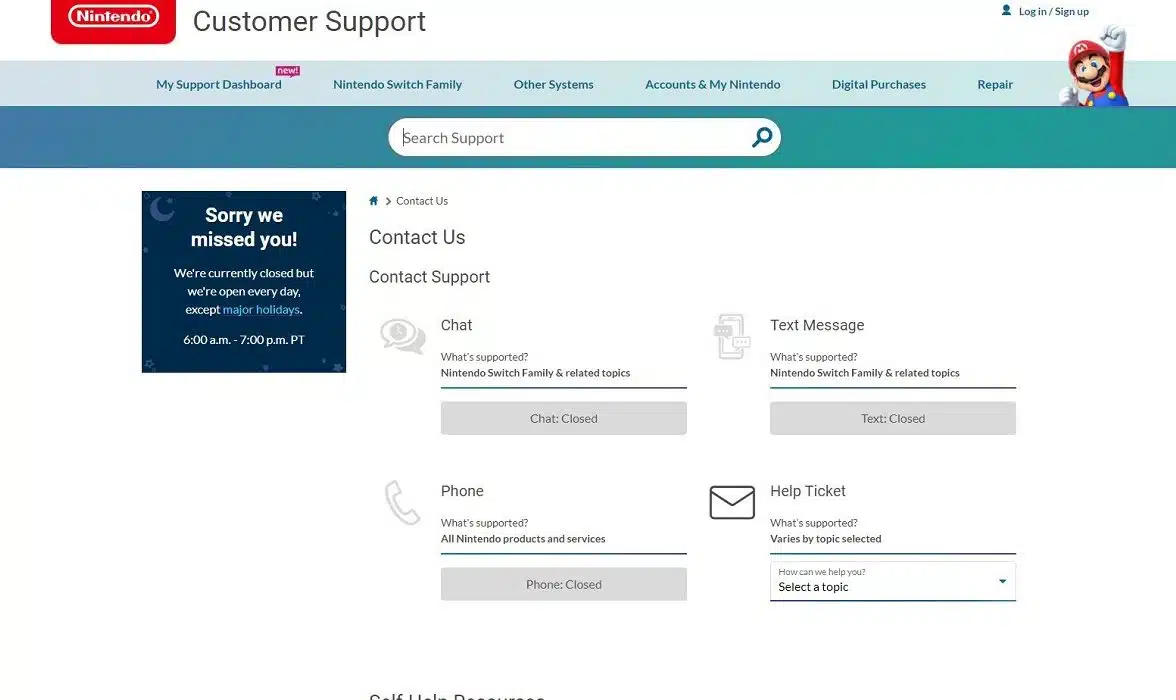Click the Help Ticket envelope icon
1176x700 pixels.
pyautogui.click(x=732, y=502)
